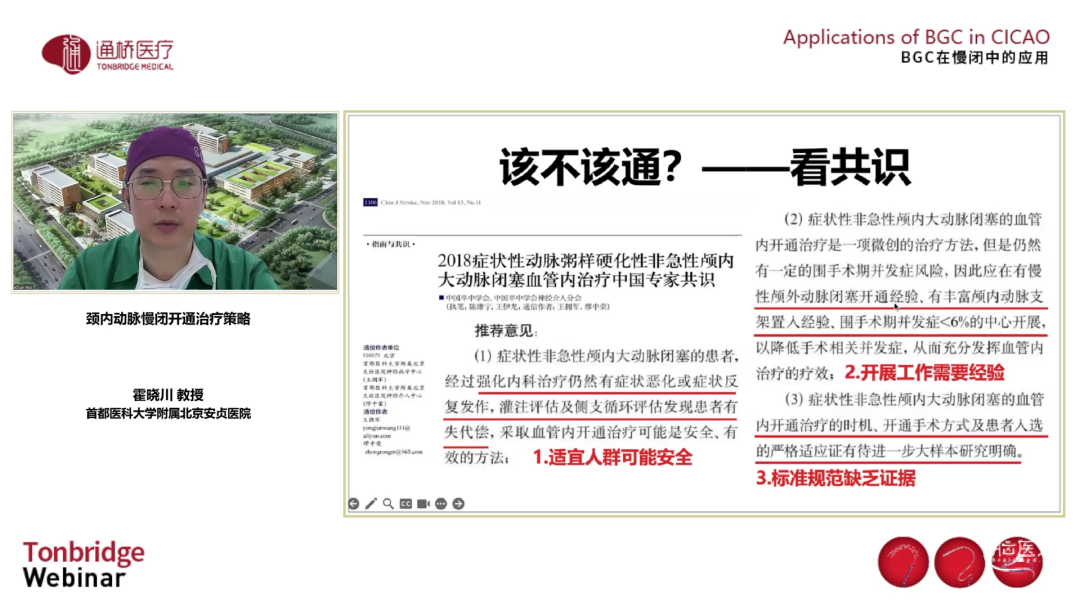Click the paragraph beginning '(3) 症状性非急性颅内'
The height and width of the screenshot is (607, 1080).
(901, 425)
